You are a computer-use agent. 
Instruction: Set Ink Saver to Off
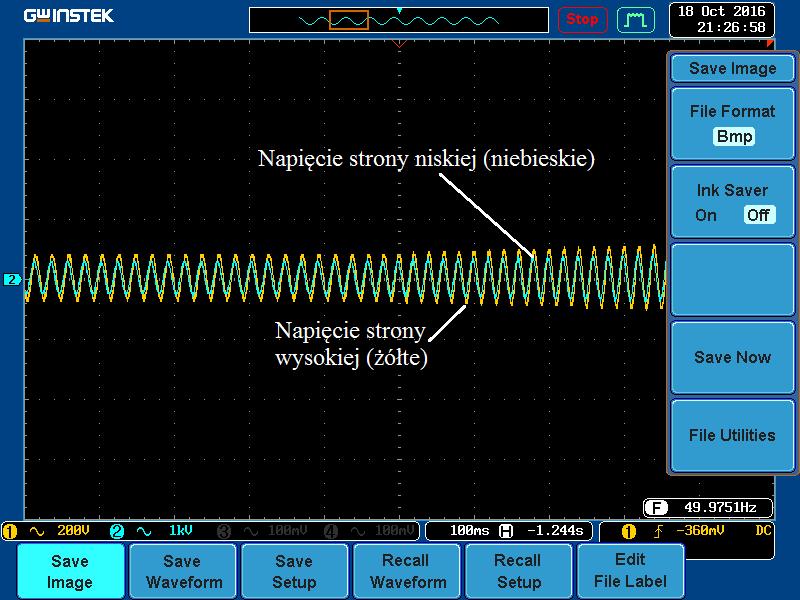[x=759, y=215]
